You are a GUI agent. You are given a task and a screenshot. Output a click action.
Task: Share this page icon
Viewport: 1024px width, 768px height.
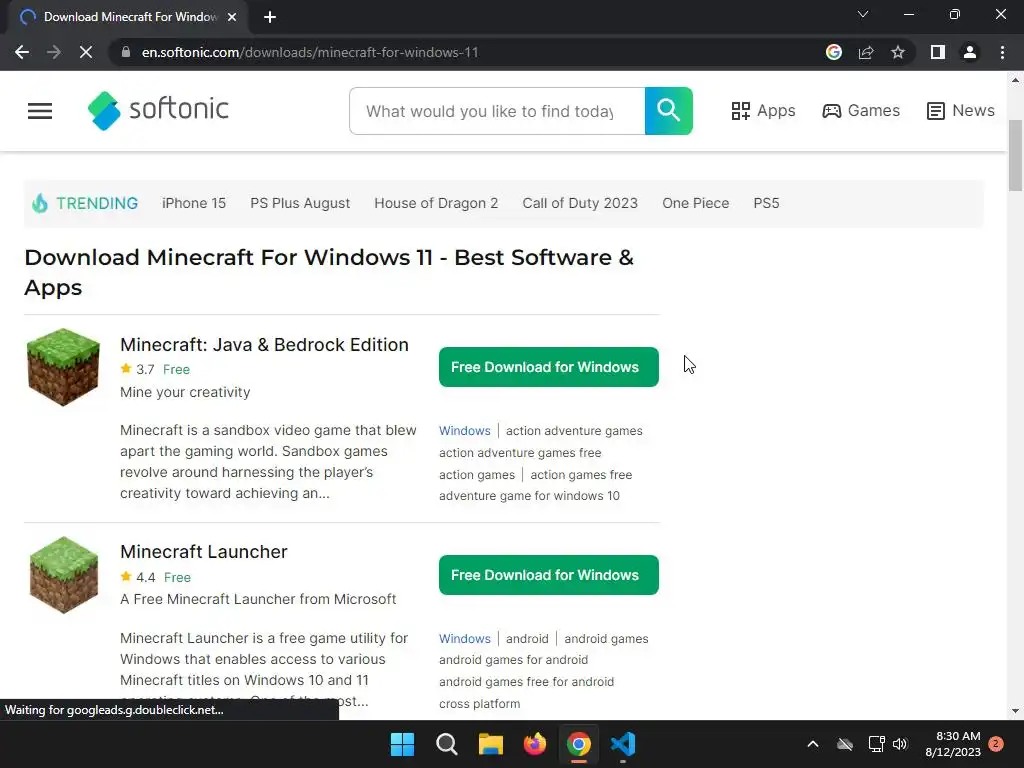tap(866, 52)
